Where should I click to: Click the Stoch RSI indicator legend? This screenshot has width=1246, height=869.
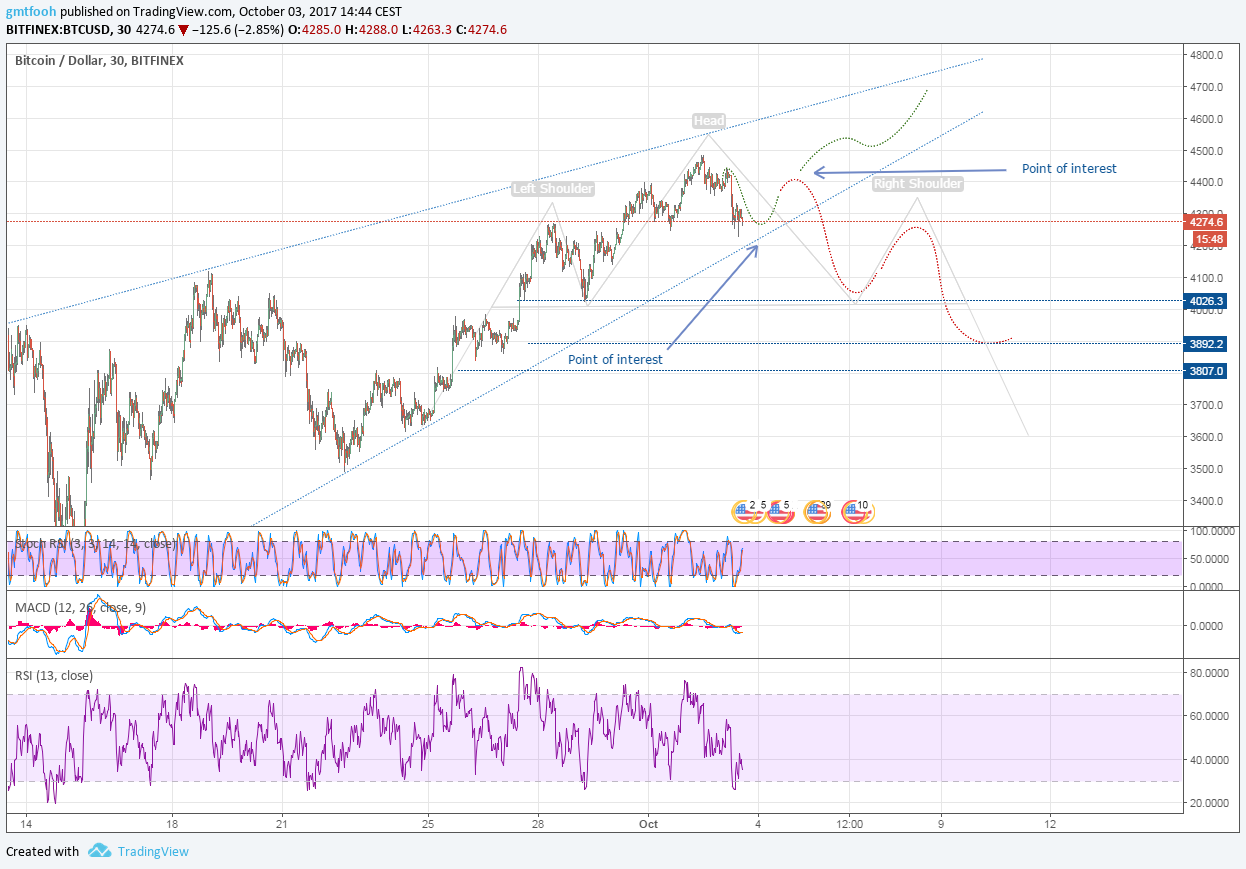[x=95, y=544]
